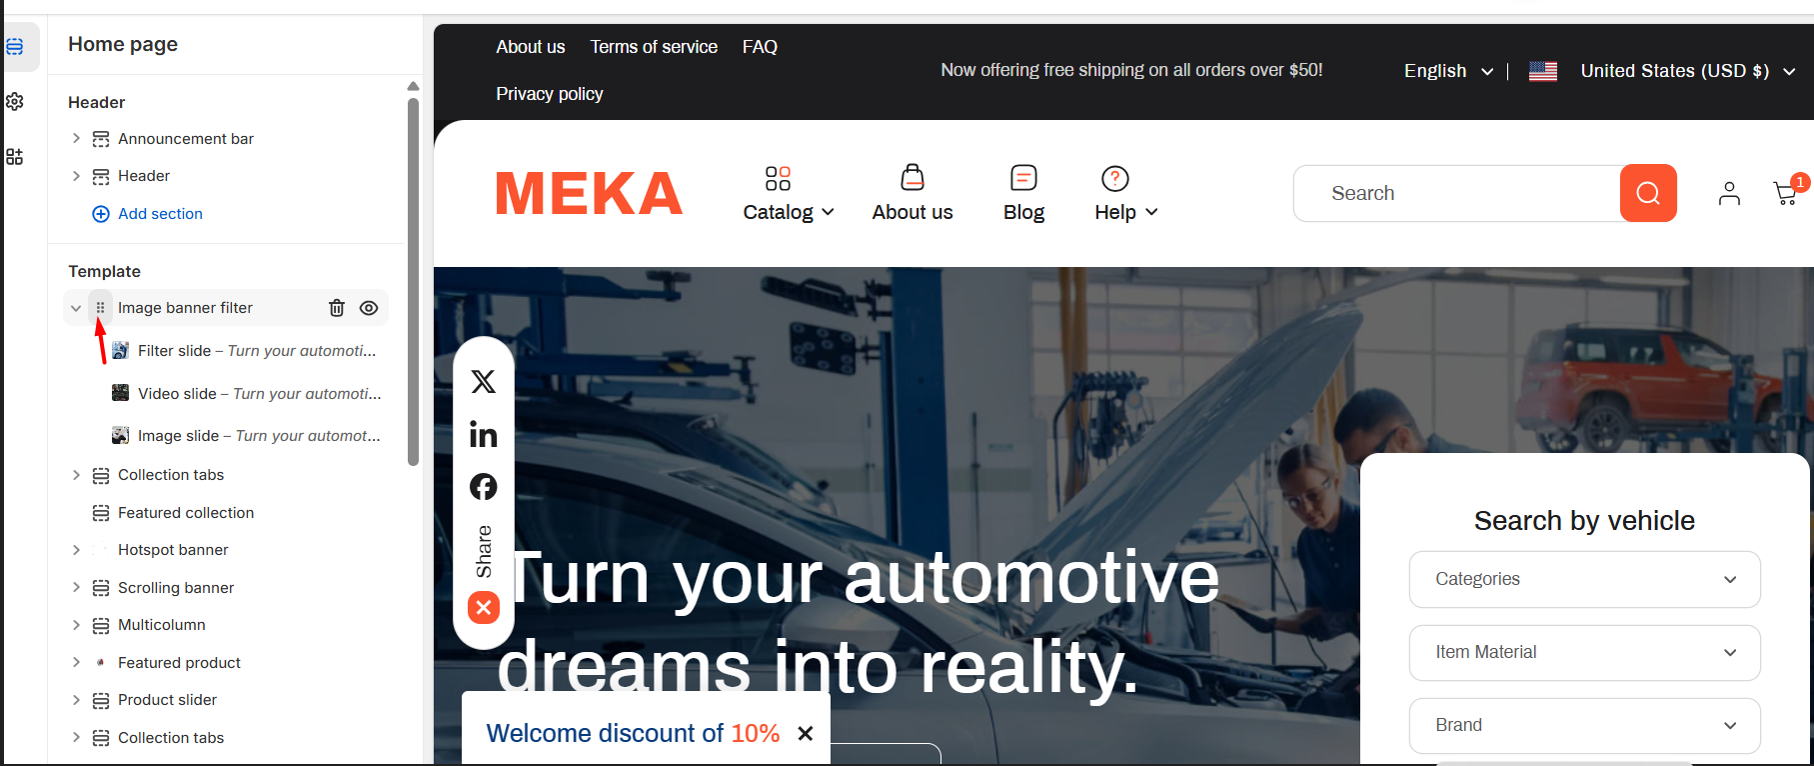Viewport: 1814px width, 766px height.
Task: Dismiss the Welcome discount popup
Action: click(x=805, y=733)
